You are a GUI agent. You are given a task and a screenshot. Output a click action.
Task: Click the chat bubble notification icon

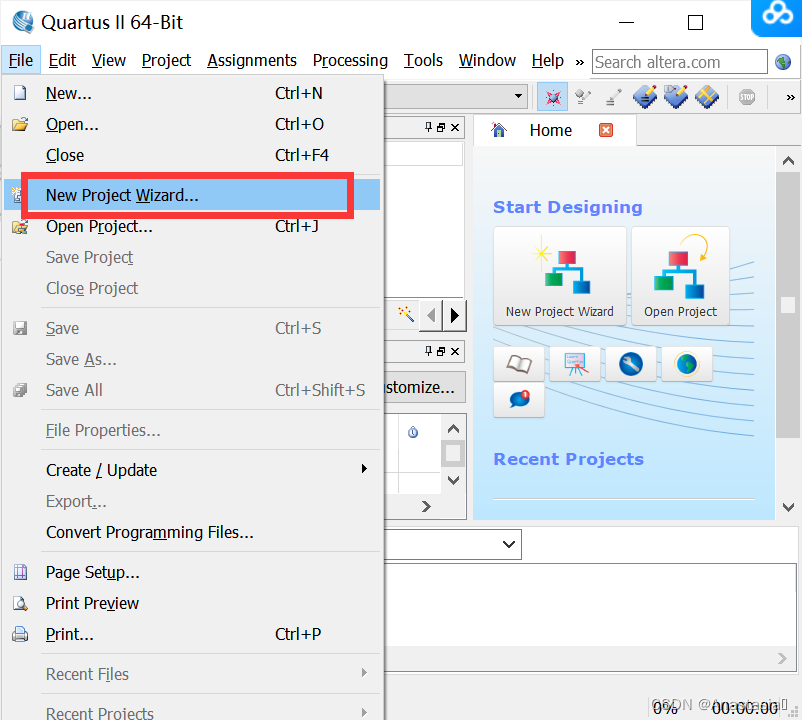(x=519, y=399)
